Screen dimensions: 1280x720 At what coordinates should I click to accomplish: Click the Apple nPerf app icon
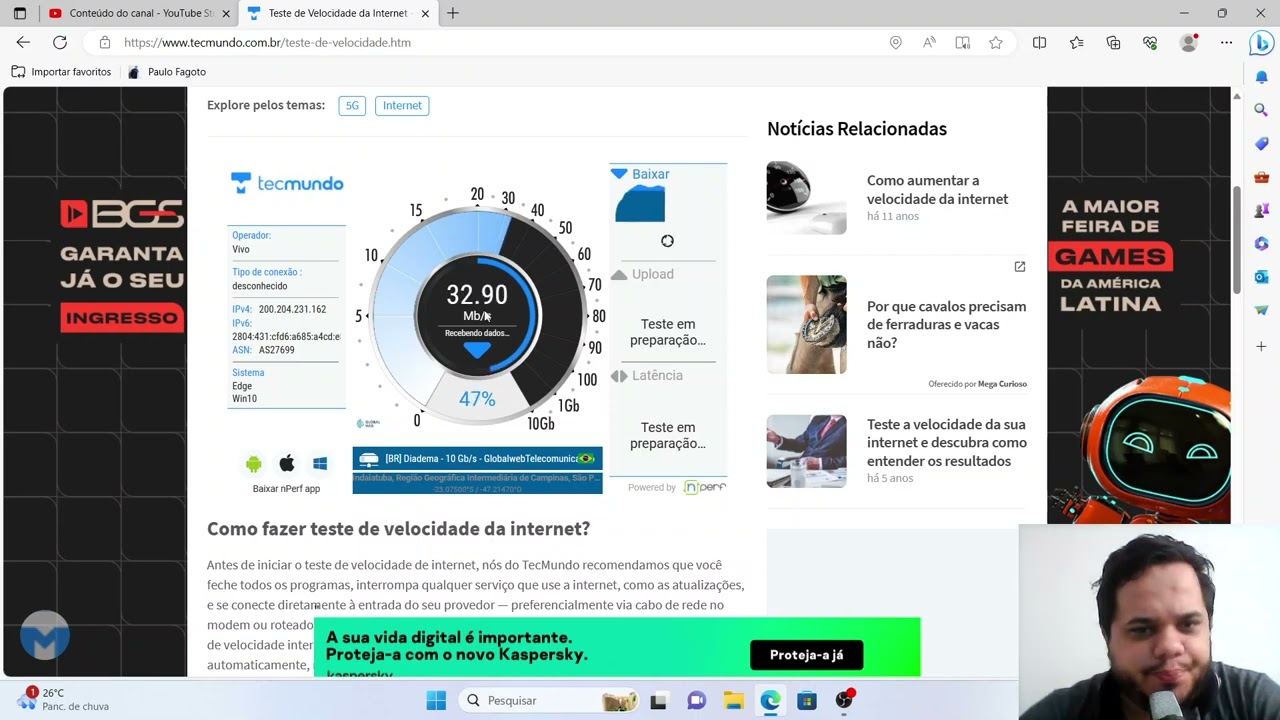287,464
